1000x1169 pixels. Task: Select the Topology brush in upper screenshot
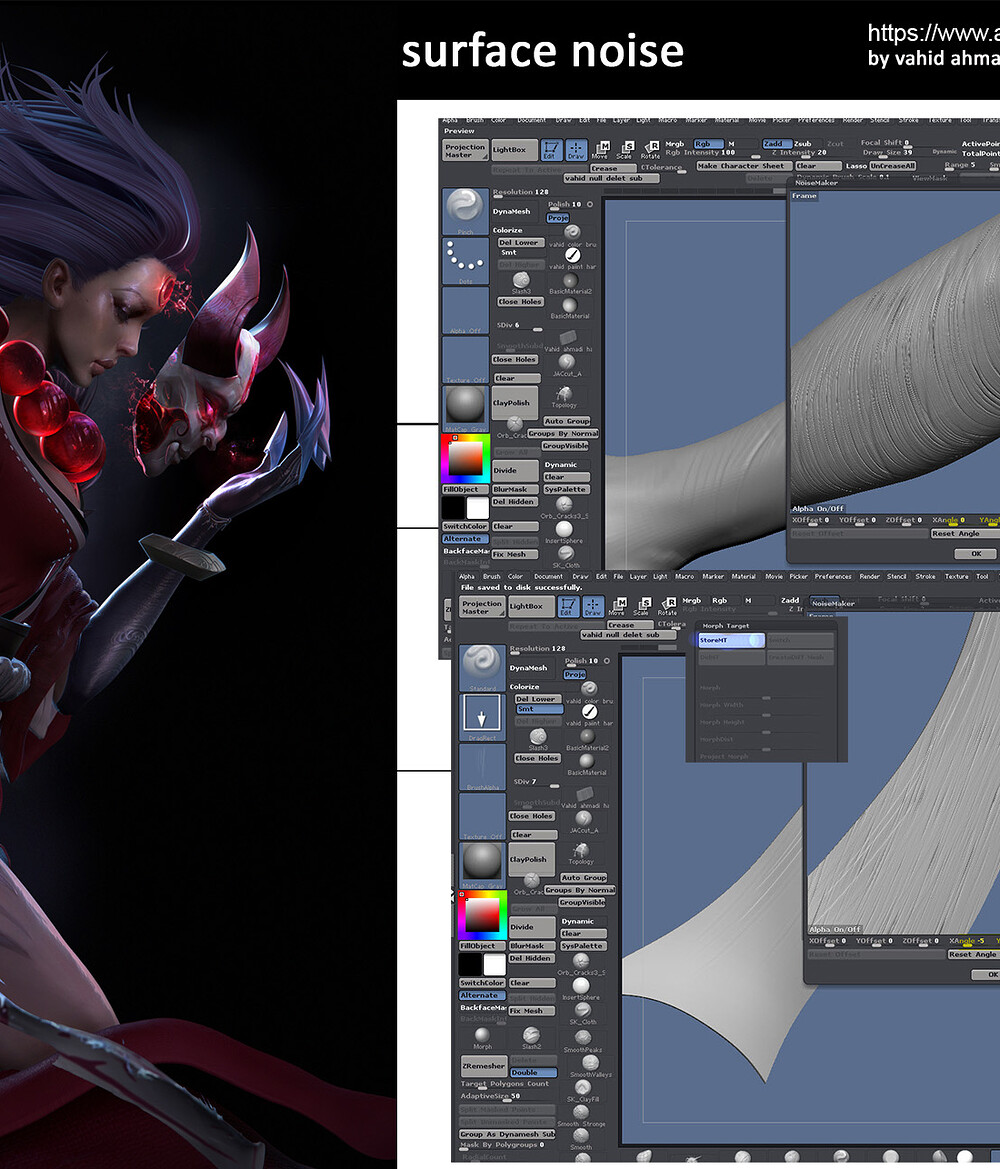[564, 396]
